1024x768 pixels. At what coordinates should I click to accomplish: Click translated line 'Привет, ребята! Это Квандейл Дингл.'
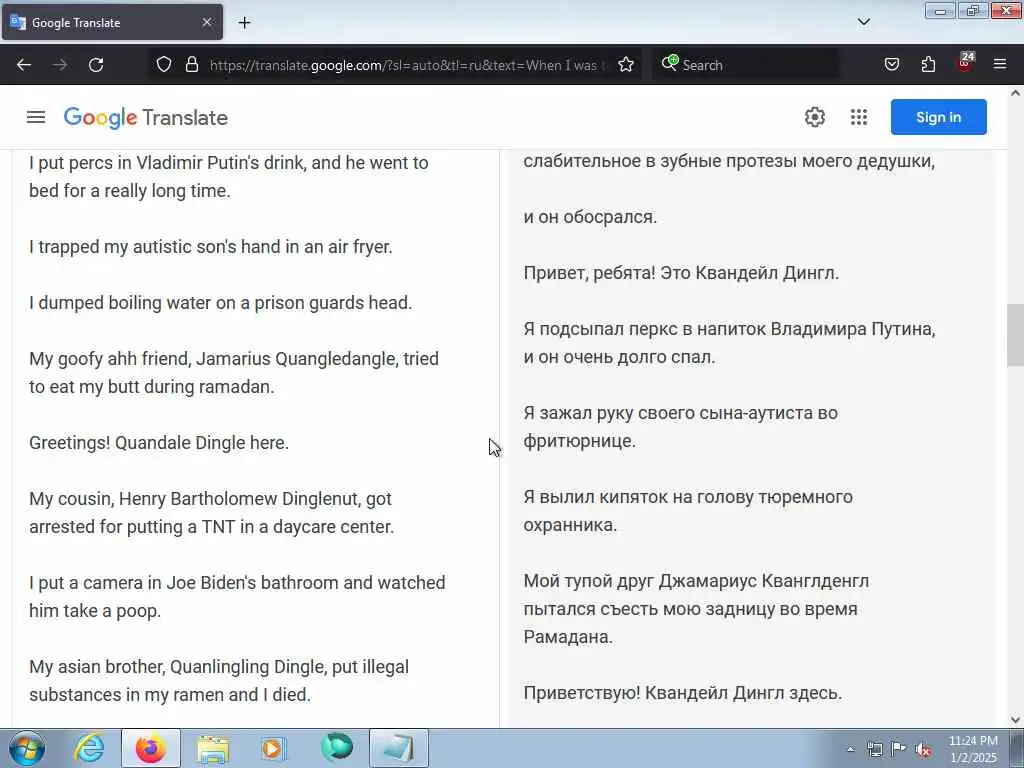[x=681, y=273]
